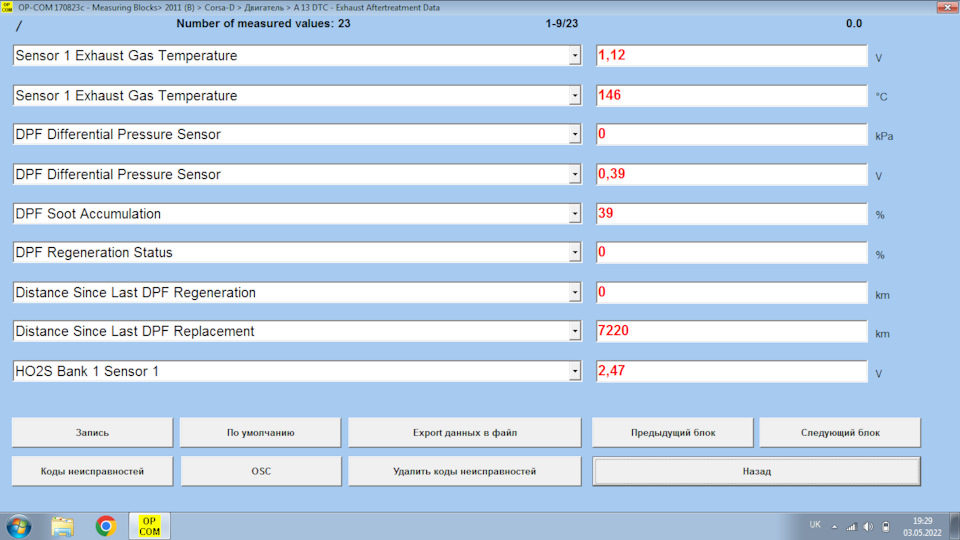
Task: Click DPF Regeneration Status value field
Action: pos(732,252)
